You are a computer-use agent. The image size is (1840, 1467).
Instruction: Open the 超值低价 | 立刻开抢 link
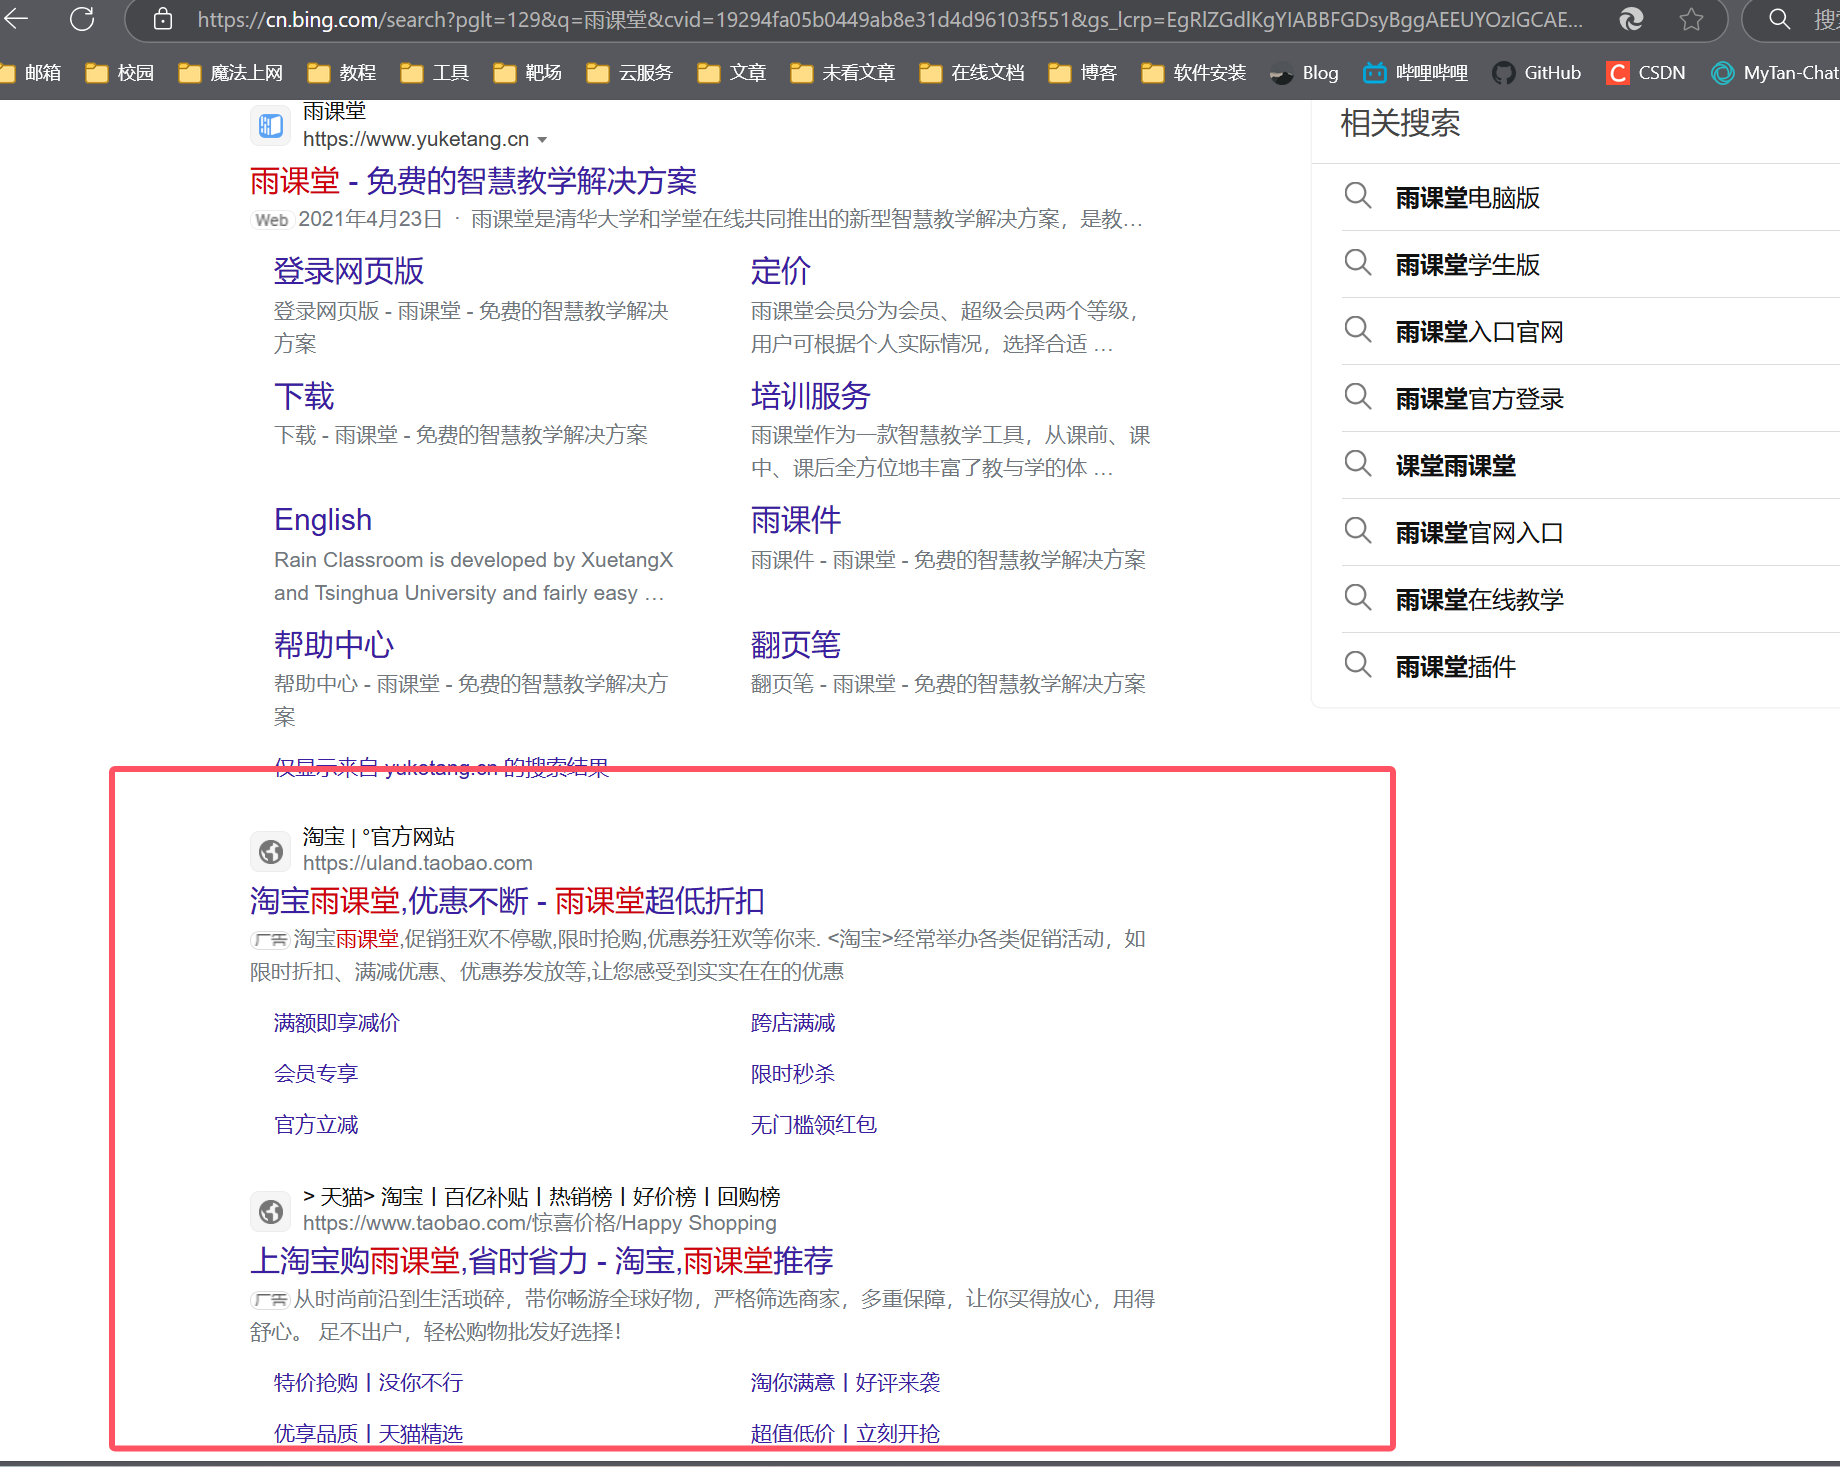point(845,1434)
